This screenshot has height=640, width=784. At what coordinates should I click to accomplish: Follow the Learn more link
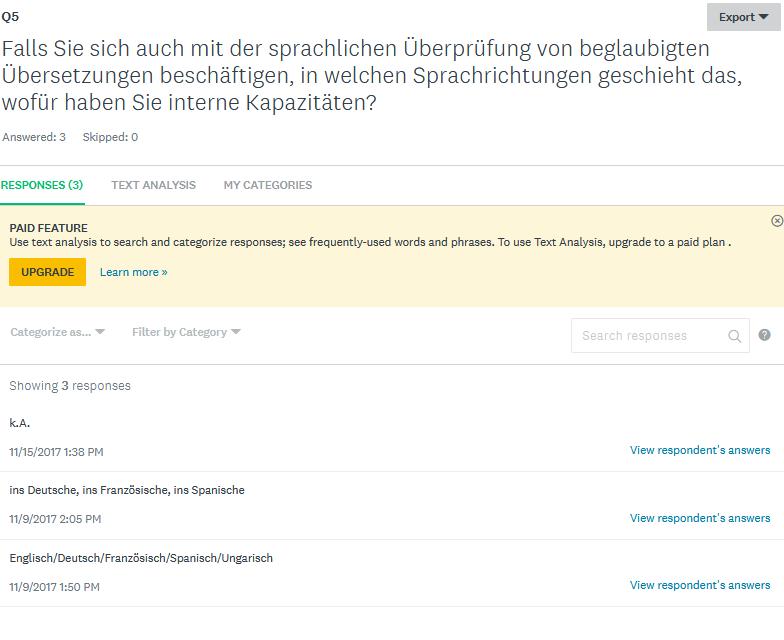(x=133, y=272)
